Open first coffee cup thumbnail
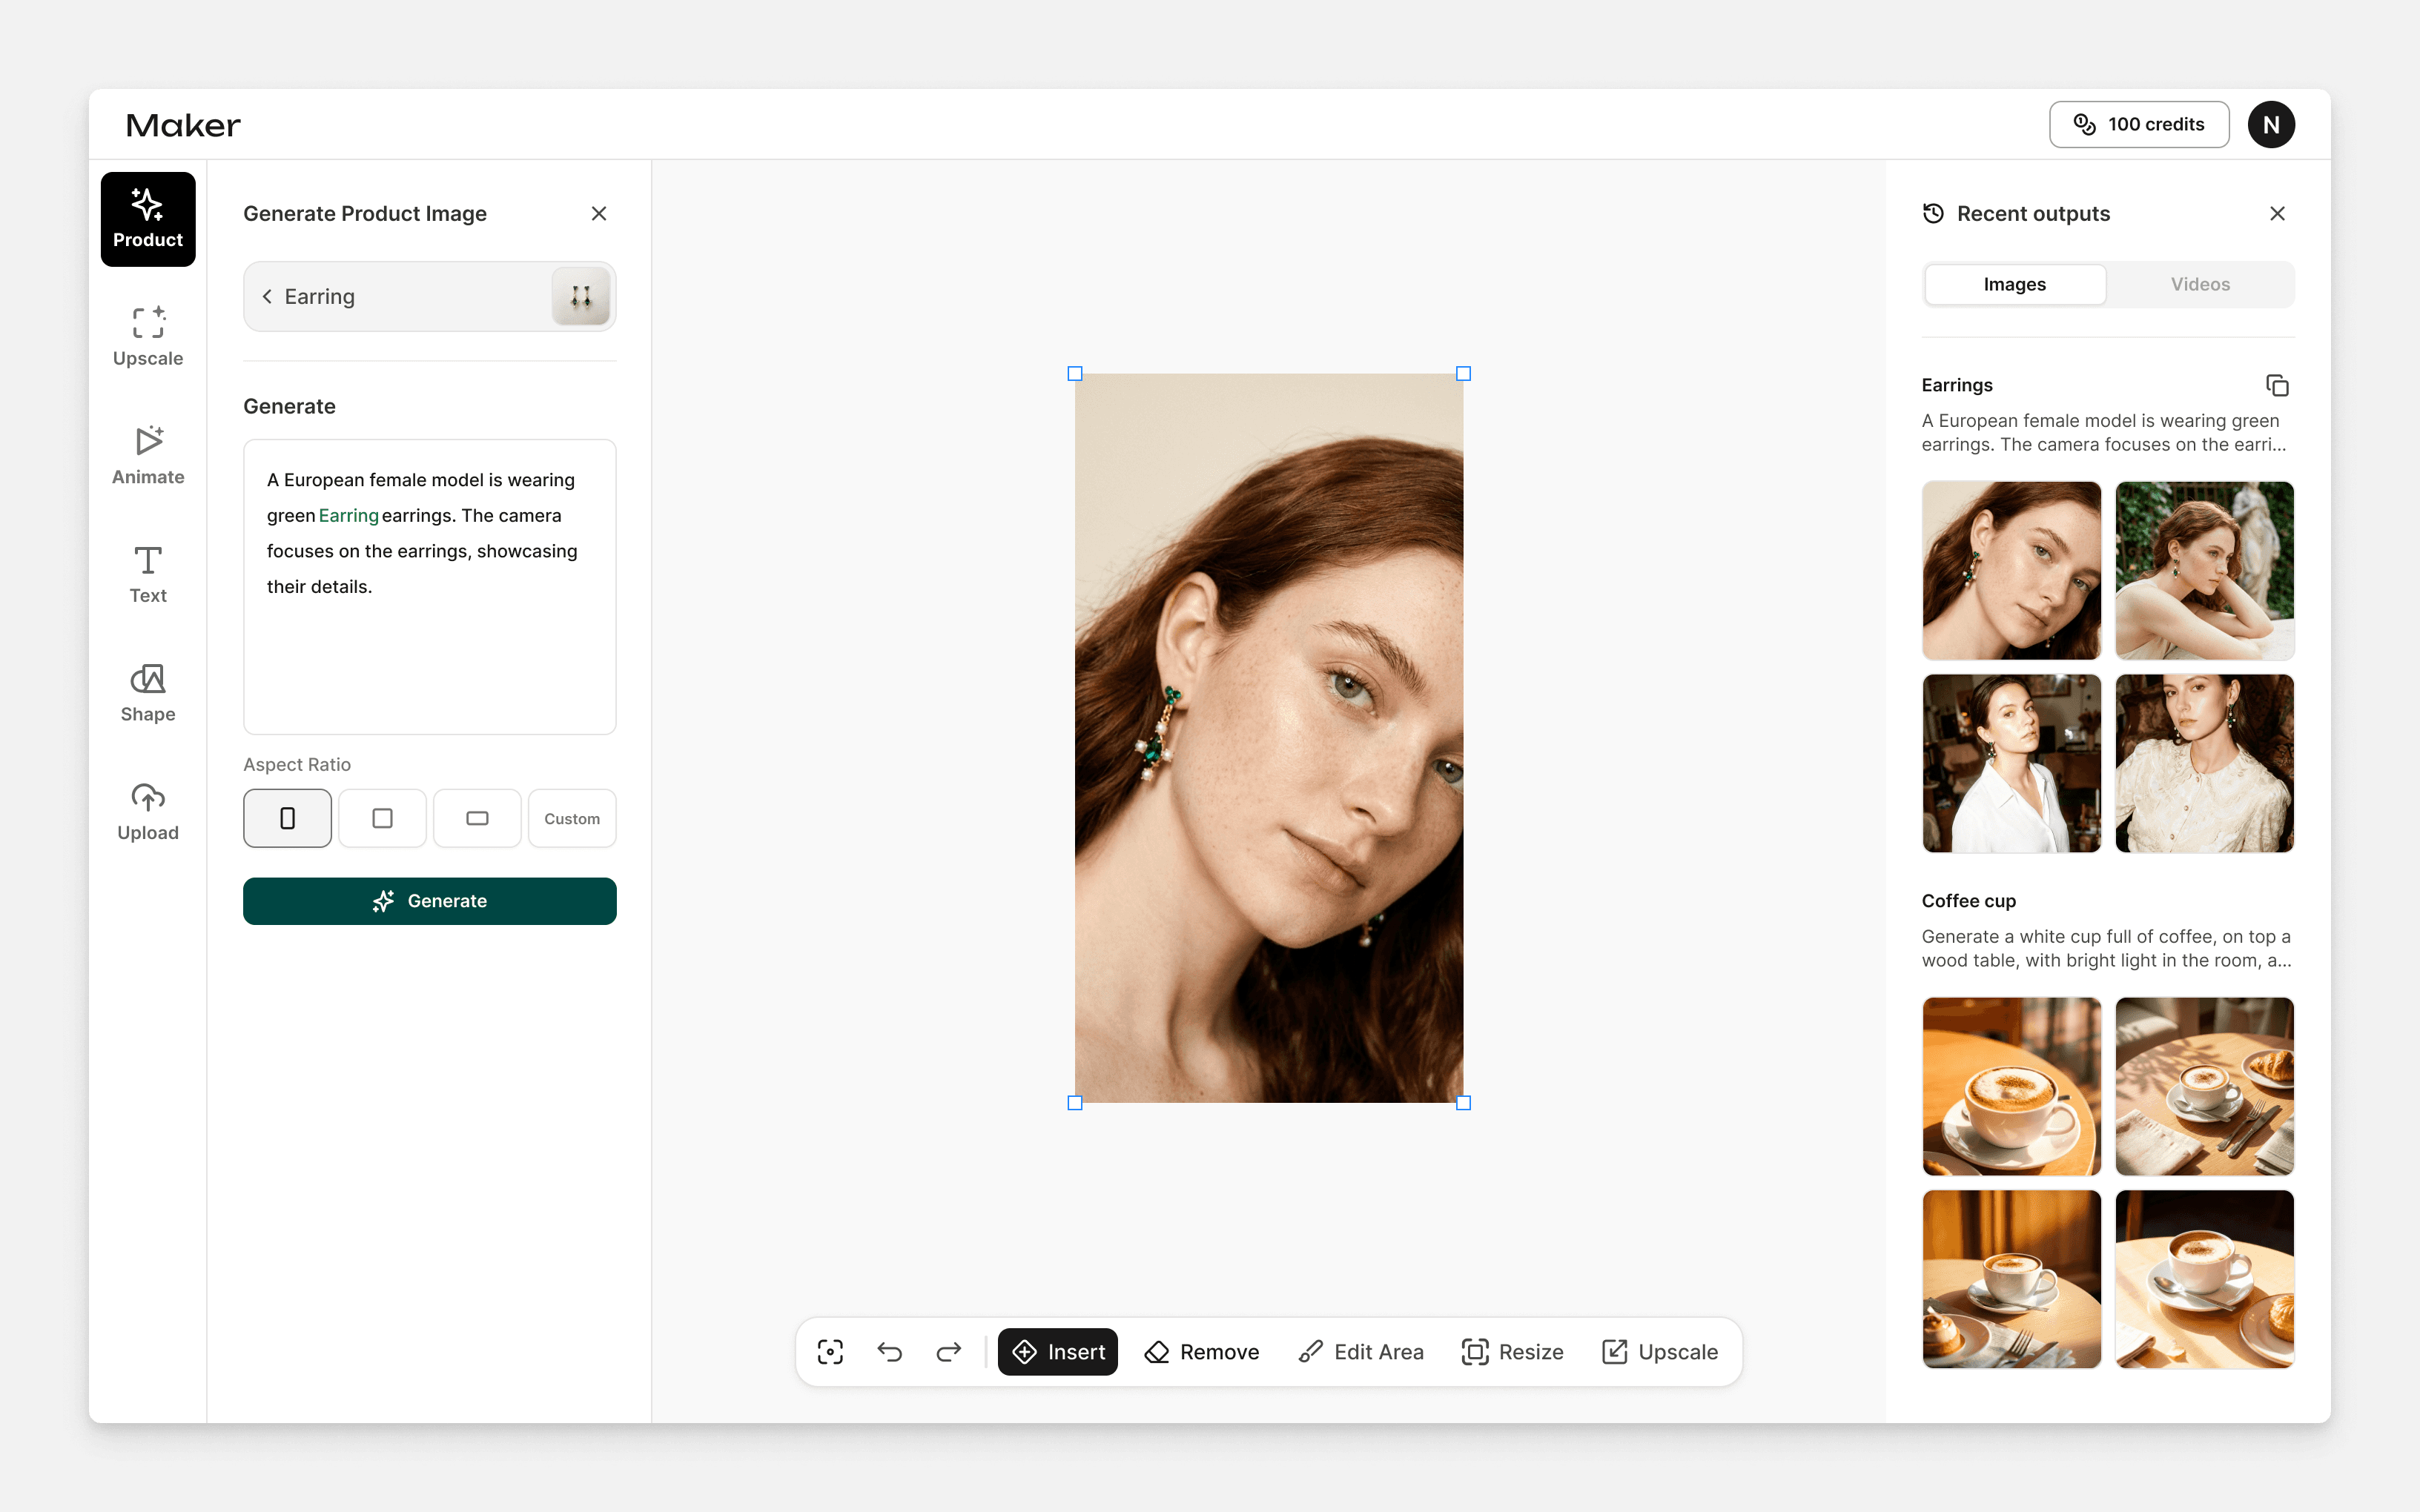2420x1512 pixels. 2011,1086
